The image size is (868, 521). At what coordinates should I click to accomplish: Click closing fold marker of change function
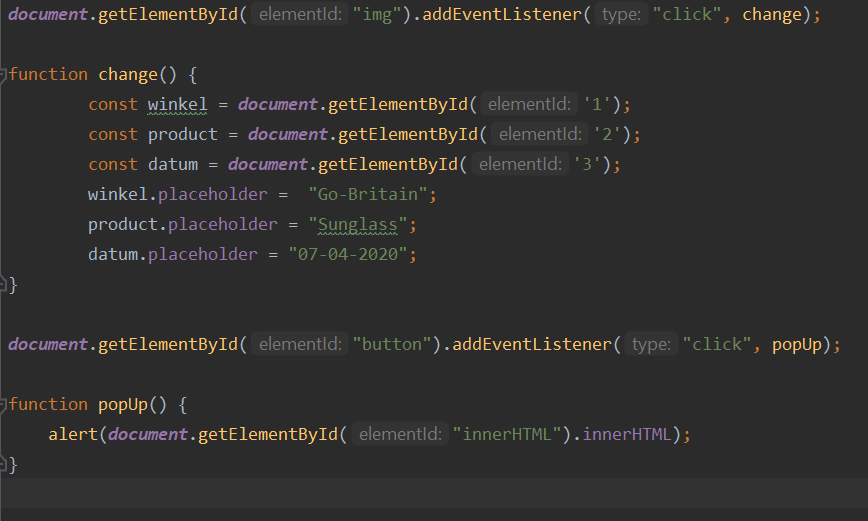coord(4,285)
